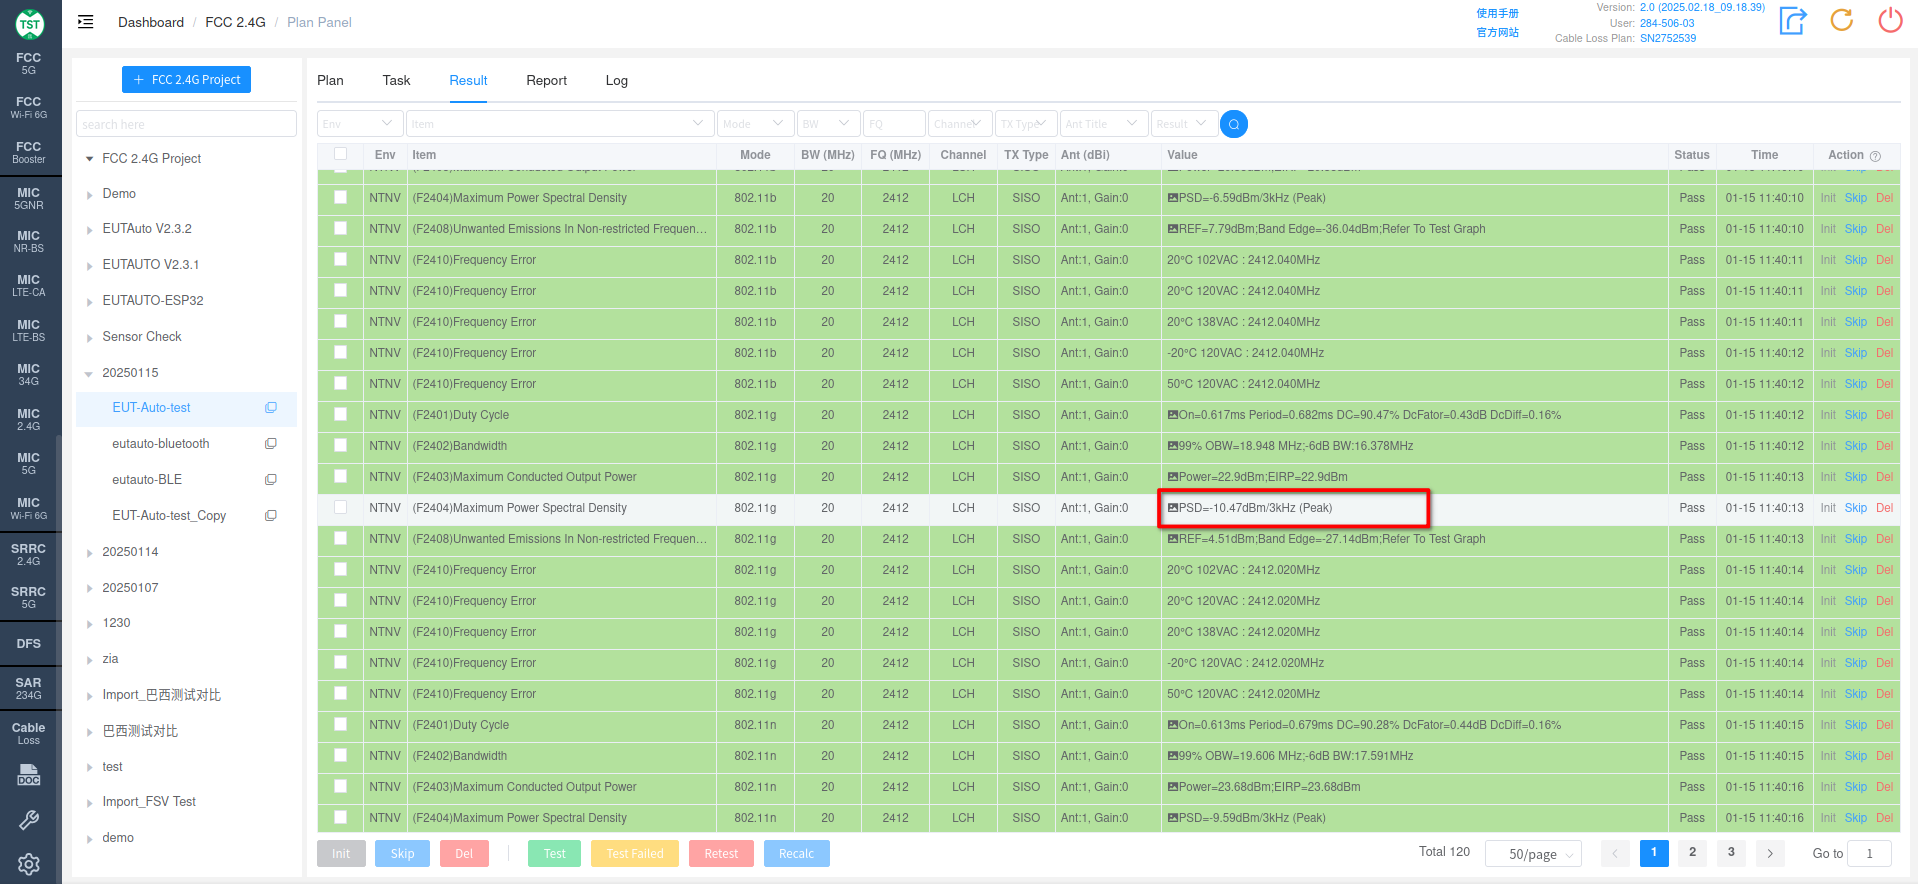The height and width of the screenshot is (884, 1918).
Task: Open the 50/page size dropdown
Action: coord(1533,854)
